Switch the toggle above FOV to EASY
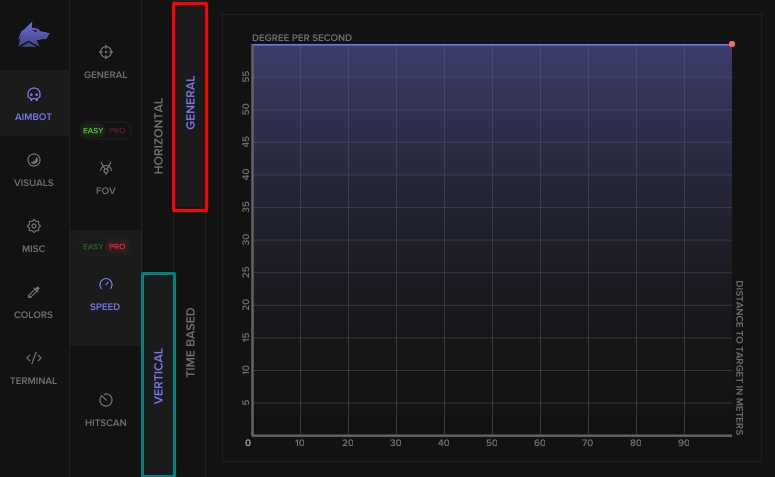The width and height of the screenshot is (775, 477). coord(94,131)
